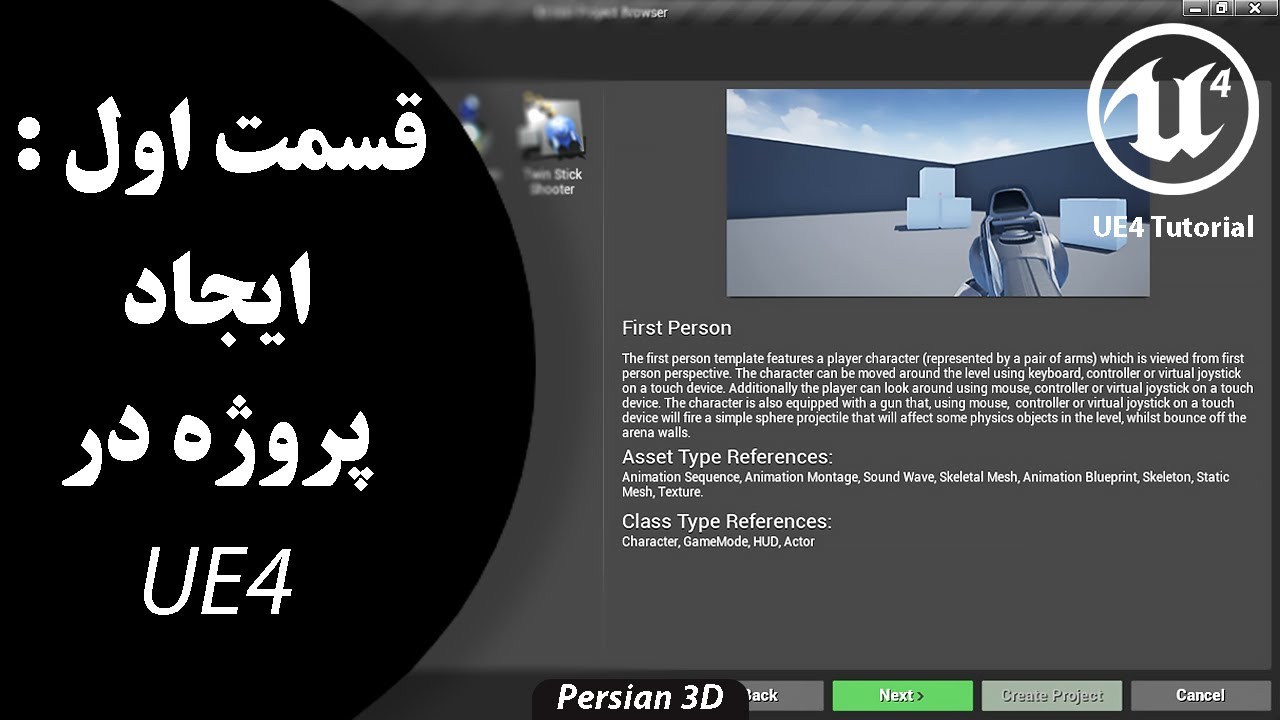Click the "Asset Type References:" heading
This screenshot has width=1280, height=720.
coord(727,457)
